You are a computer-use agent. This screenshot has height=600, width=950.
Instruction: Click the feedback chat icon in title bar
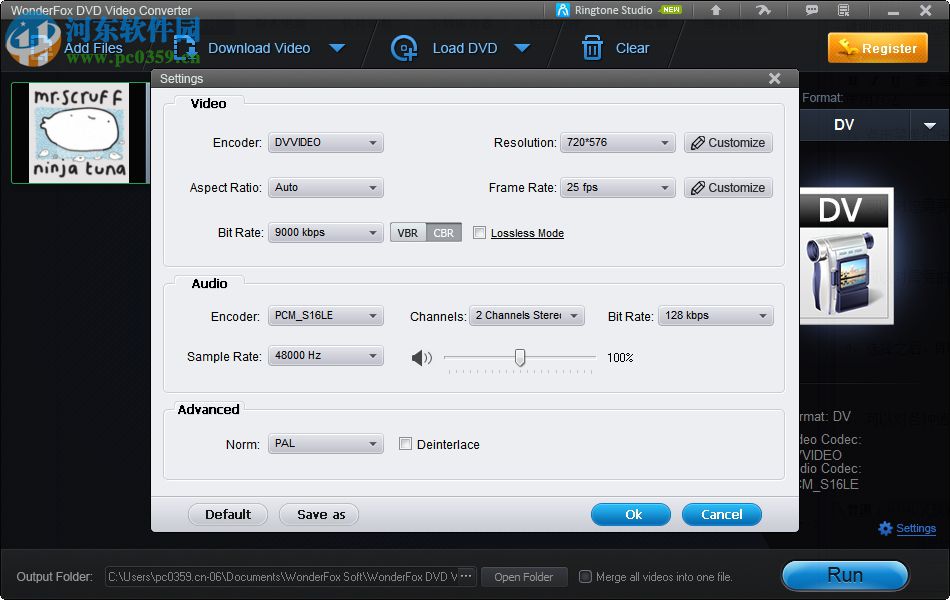812,10
